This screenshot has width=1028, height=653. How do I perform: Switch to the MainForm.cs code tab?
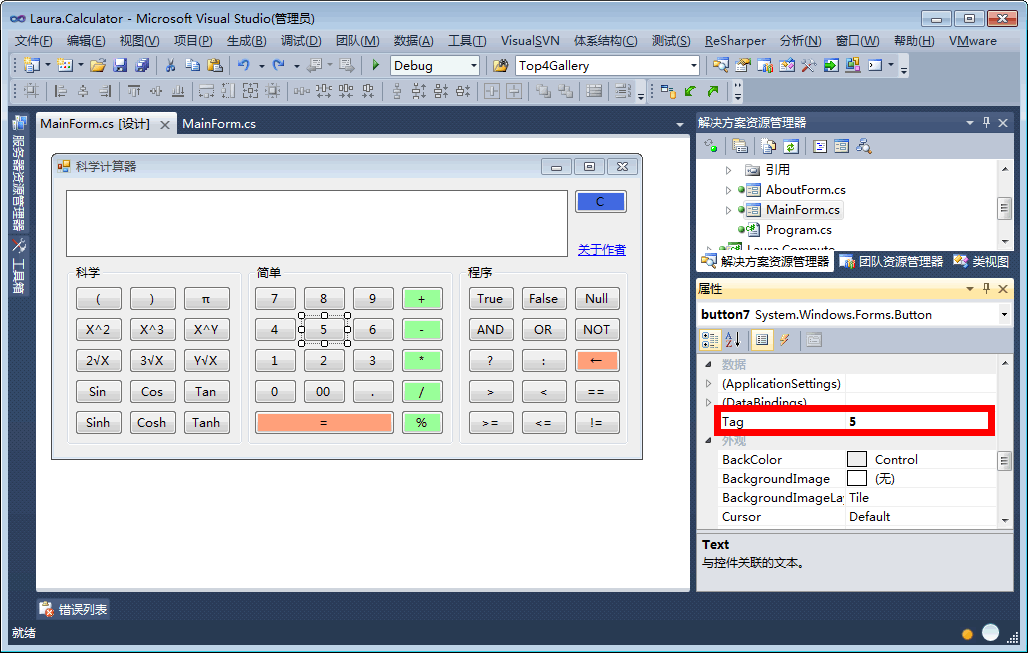point(219,124)
